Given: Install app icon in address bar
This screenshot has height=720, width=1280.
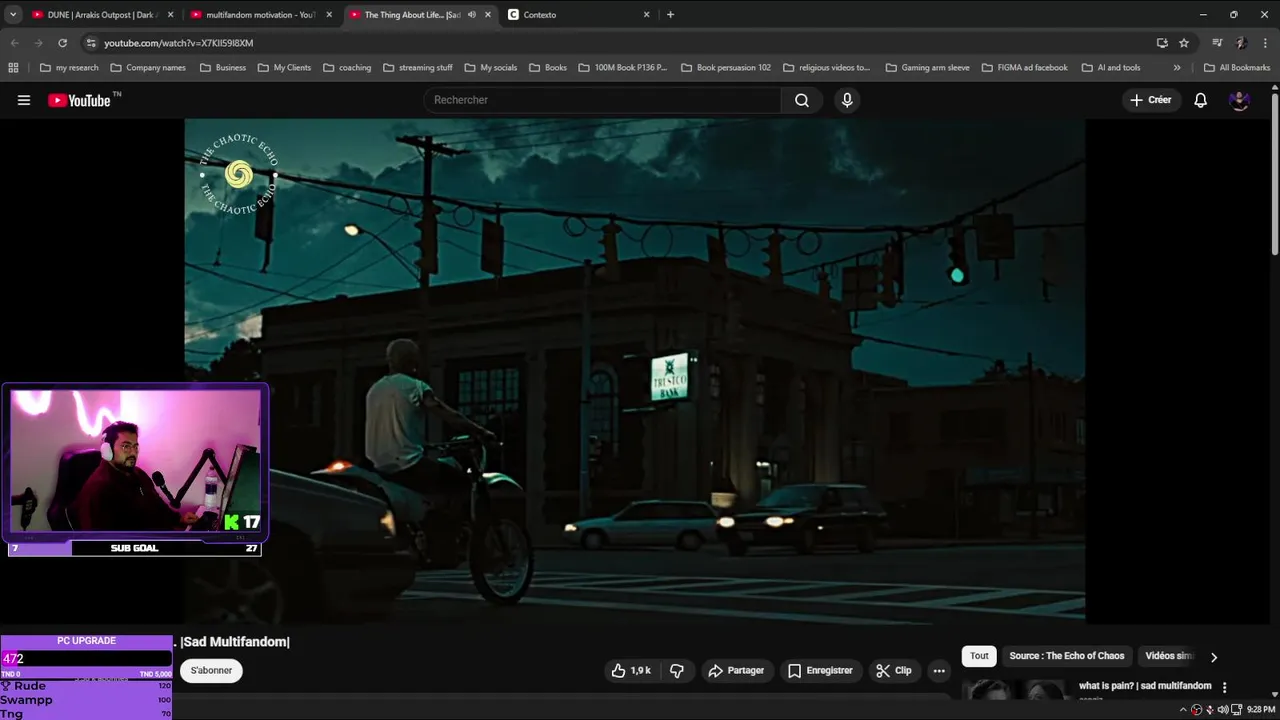Looking at the screenshot, I should point(1162,43).
